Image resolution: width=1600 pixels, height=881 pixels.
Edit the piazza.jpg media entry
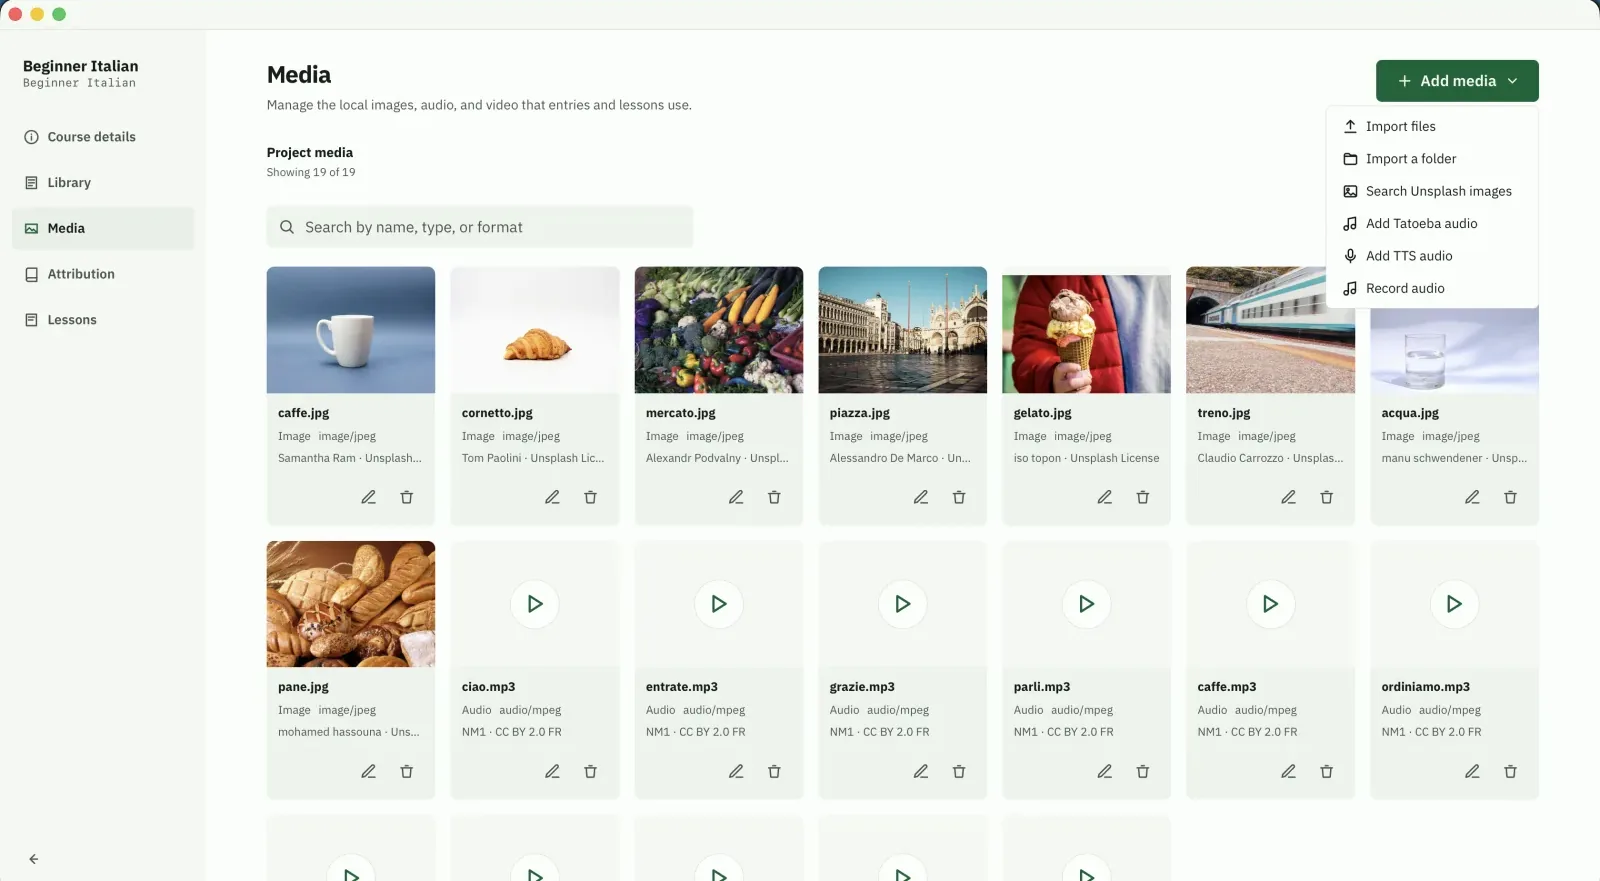(x=920, y=497)
